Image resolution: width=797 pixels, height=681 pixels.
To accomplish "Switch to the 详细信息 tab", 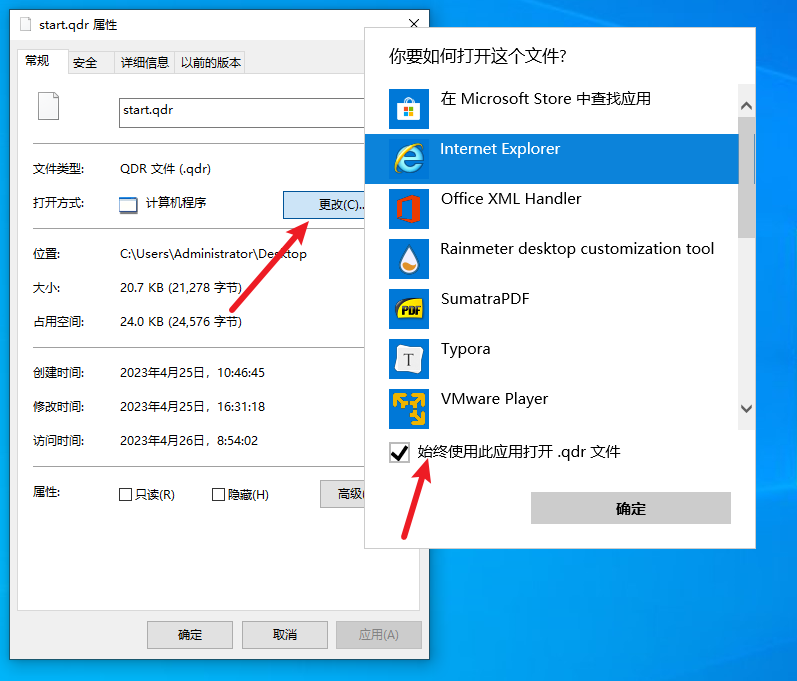I will (x=145, y=63).
